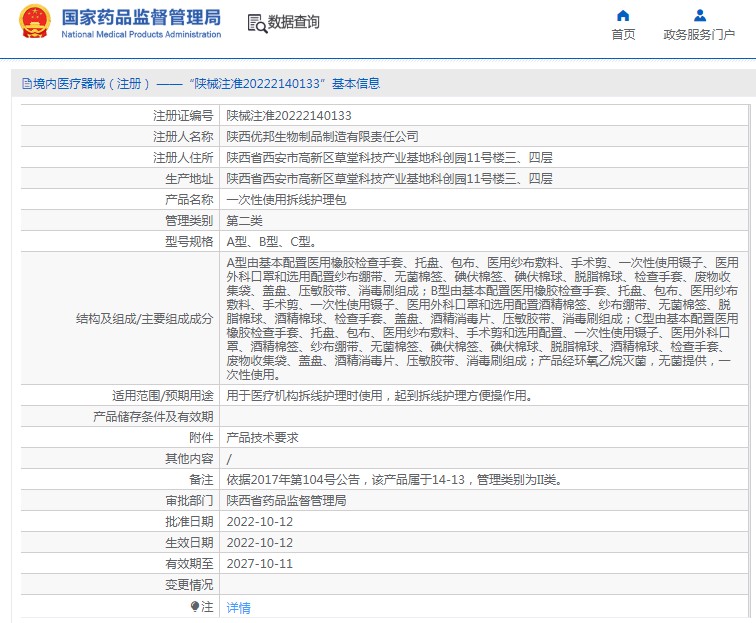Click the 生产地址 address value
The width and height of the screenshot is (756, 623).
(x=389, y=179)
